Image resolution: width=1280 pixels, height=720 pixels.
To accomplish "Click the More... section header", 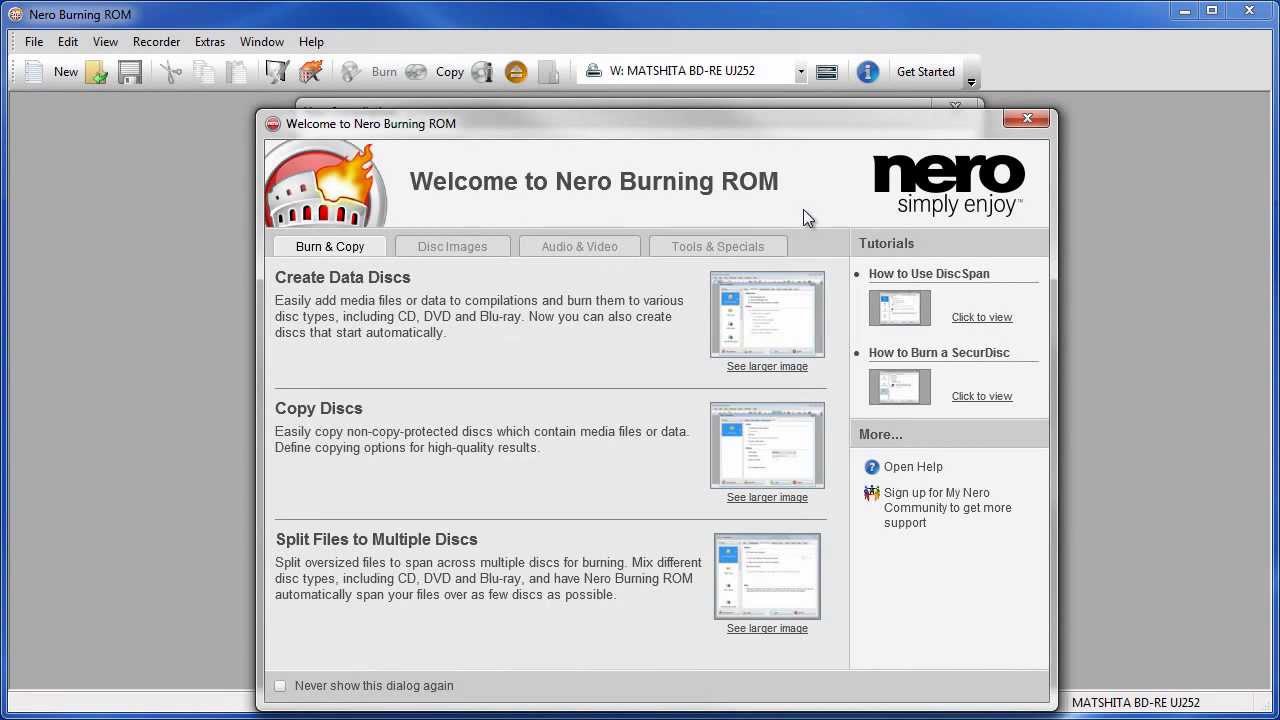I will coord(881,435).
